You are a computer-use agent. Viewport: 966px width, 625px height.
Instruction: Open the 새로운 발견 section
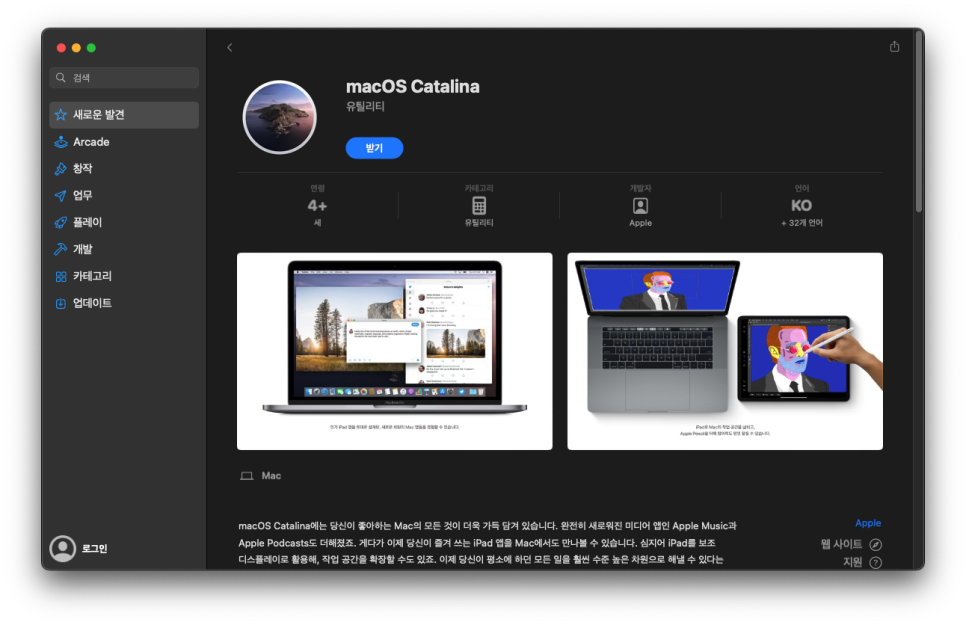click(x=124, y=115)
